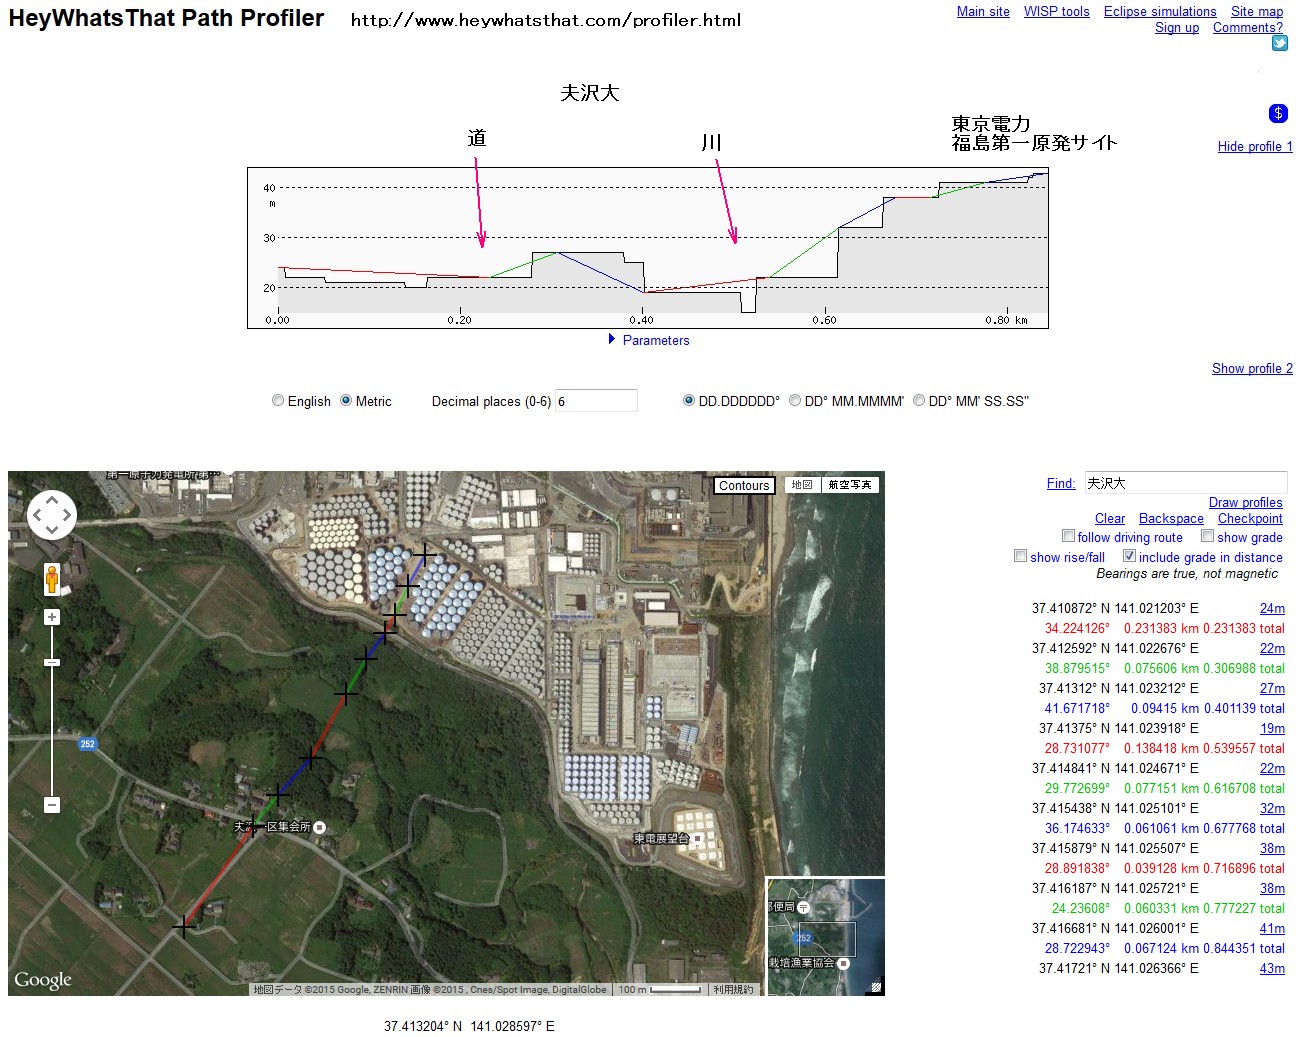Toggle show grade checkbox
1299x1037 pixels.
(1207, 536)
